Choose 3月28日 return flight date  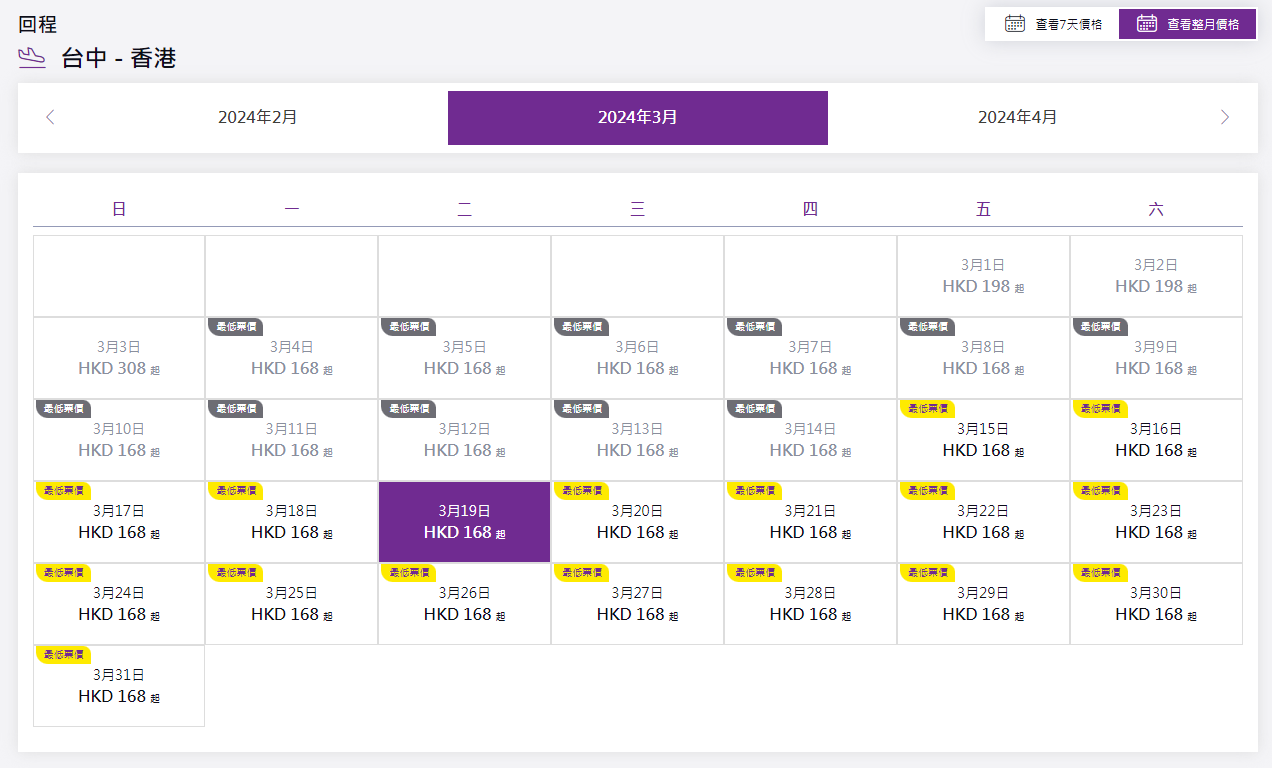tap(810, 604)
